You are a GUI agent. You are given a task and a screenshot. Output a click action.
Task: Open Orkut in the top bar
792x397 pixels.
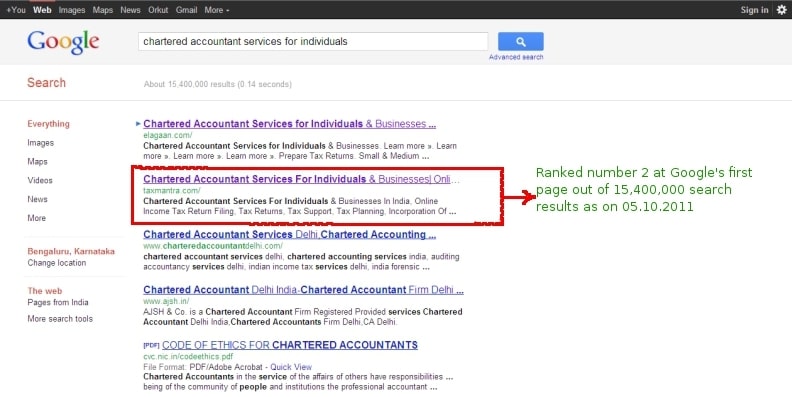[x=158, y=10]
